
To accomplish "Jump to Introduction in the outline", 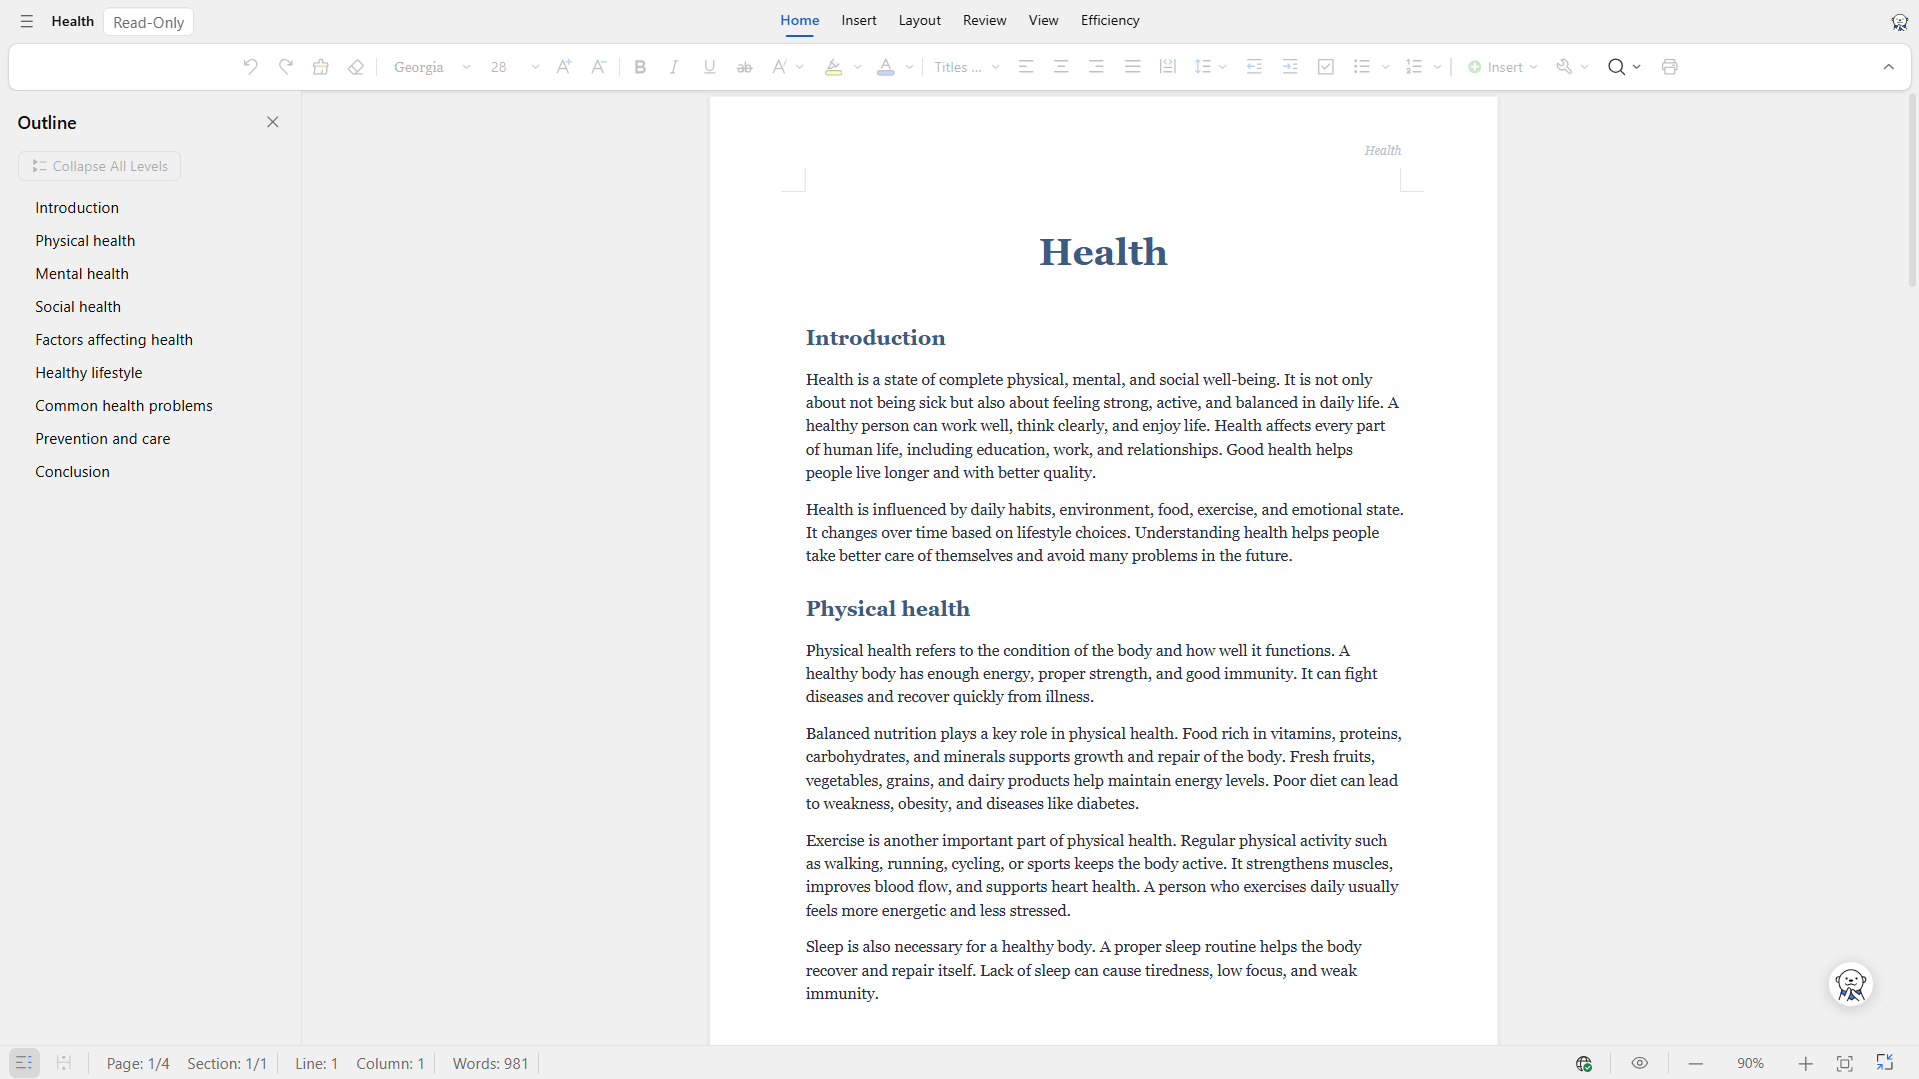I will pyautogui.click(x=77, y=208).
